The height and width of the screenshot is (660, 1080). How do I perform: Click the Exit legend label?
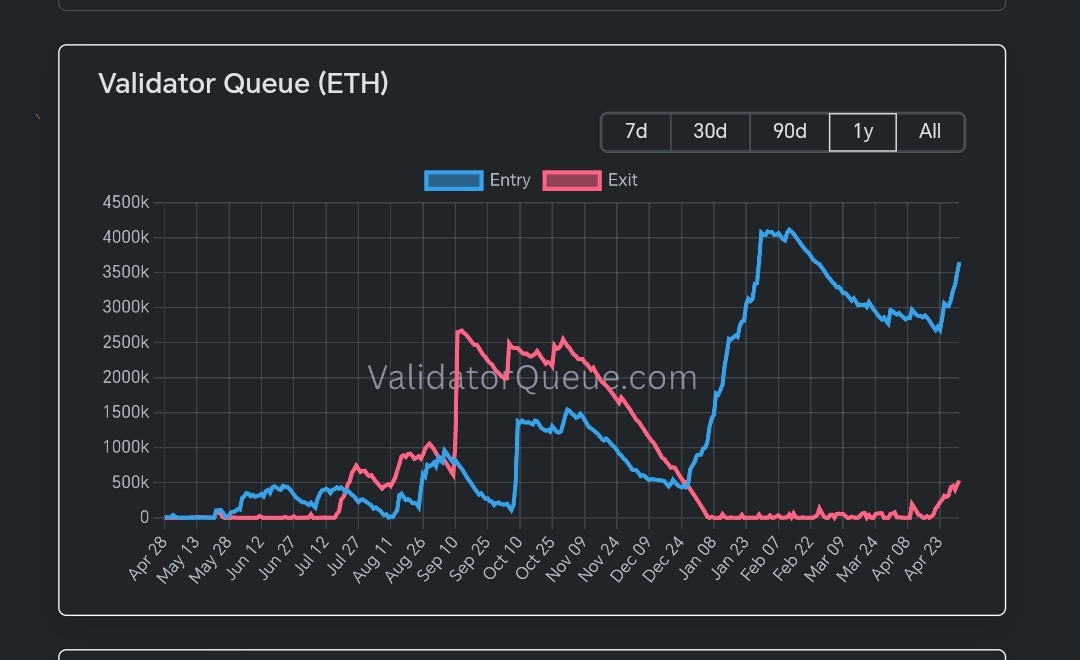[623, 181]
